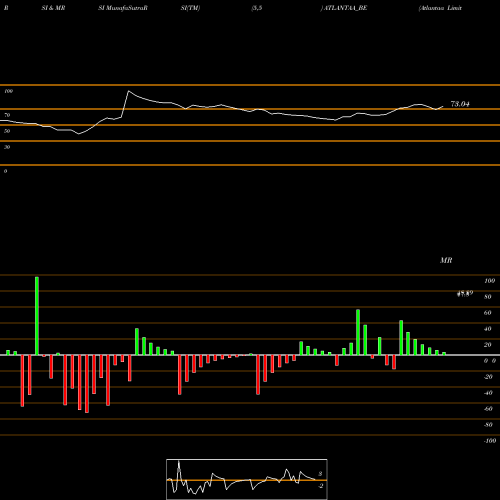The image size is (500, 500).
Task: Click the 40 label on MR axis
Action: coord(488,329)
